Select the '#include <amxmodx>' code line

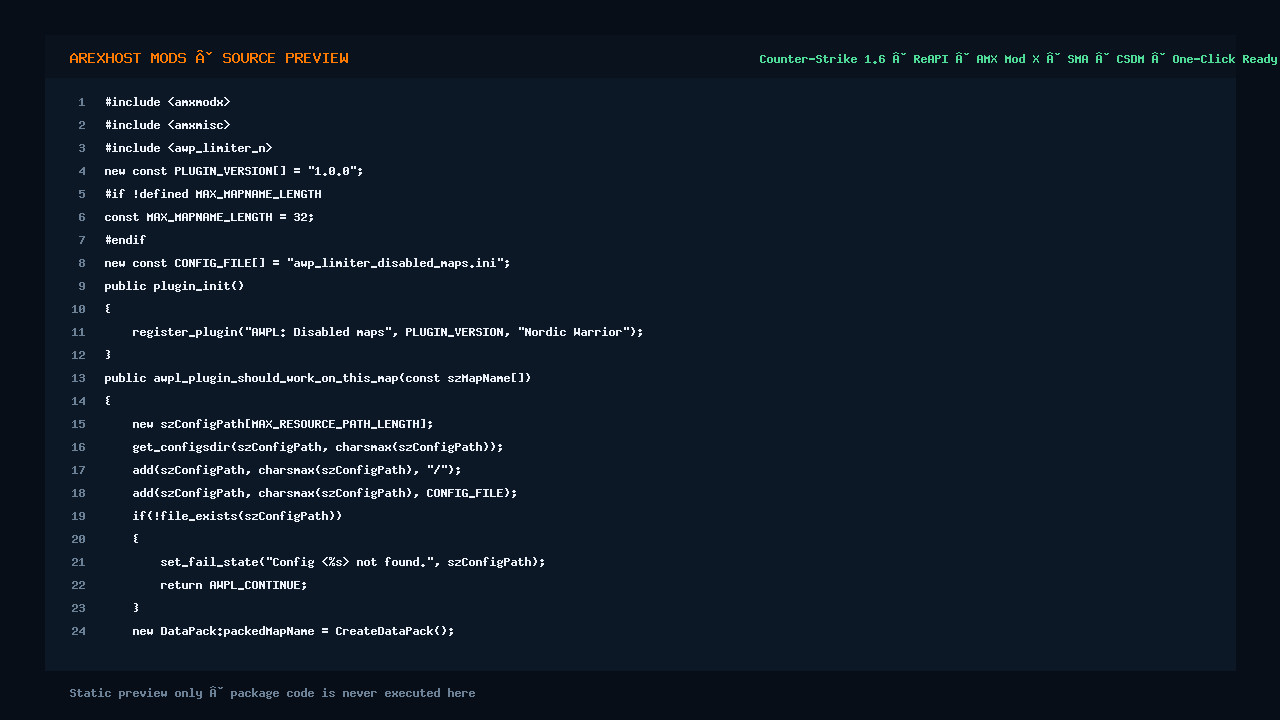(x=168, y=102)
